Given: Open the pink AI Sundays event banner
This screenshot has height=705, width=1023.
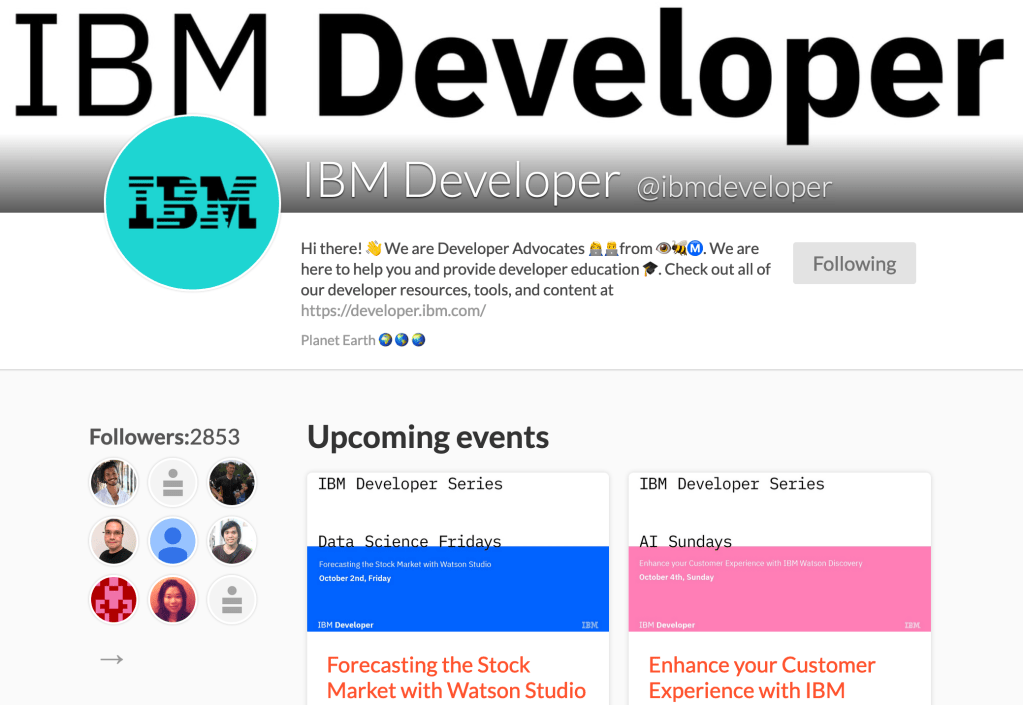Looking at the screenshot, I should click(779, 588).
